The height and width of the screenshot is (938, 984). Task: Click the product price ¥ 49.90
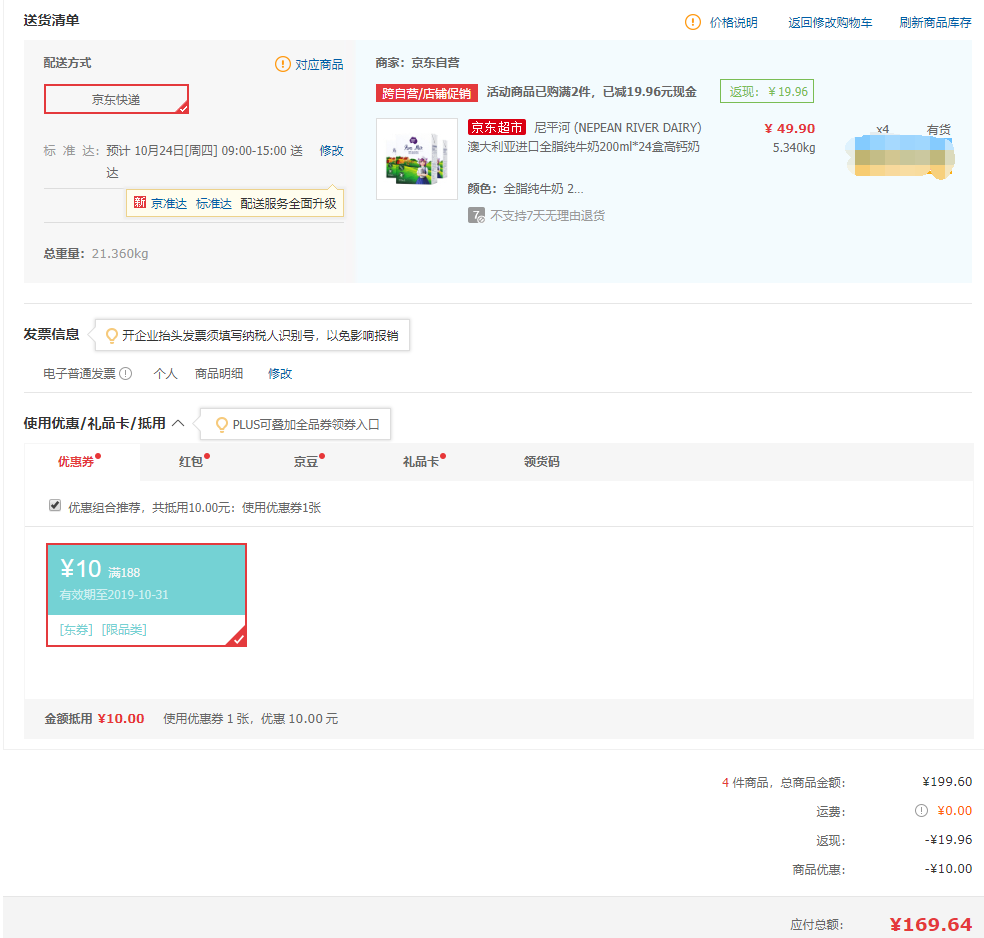click(789, 129)
